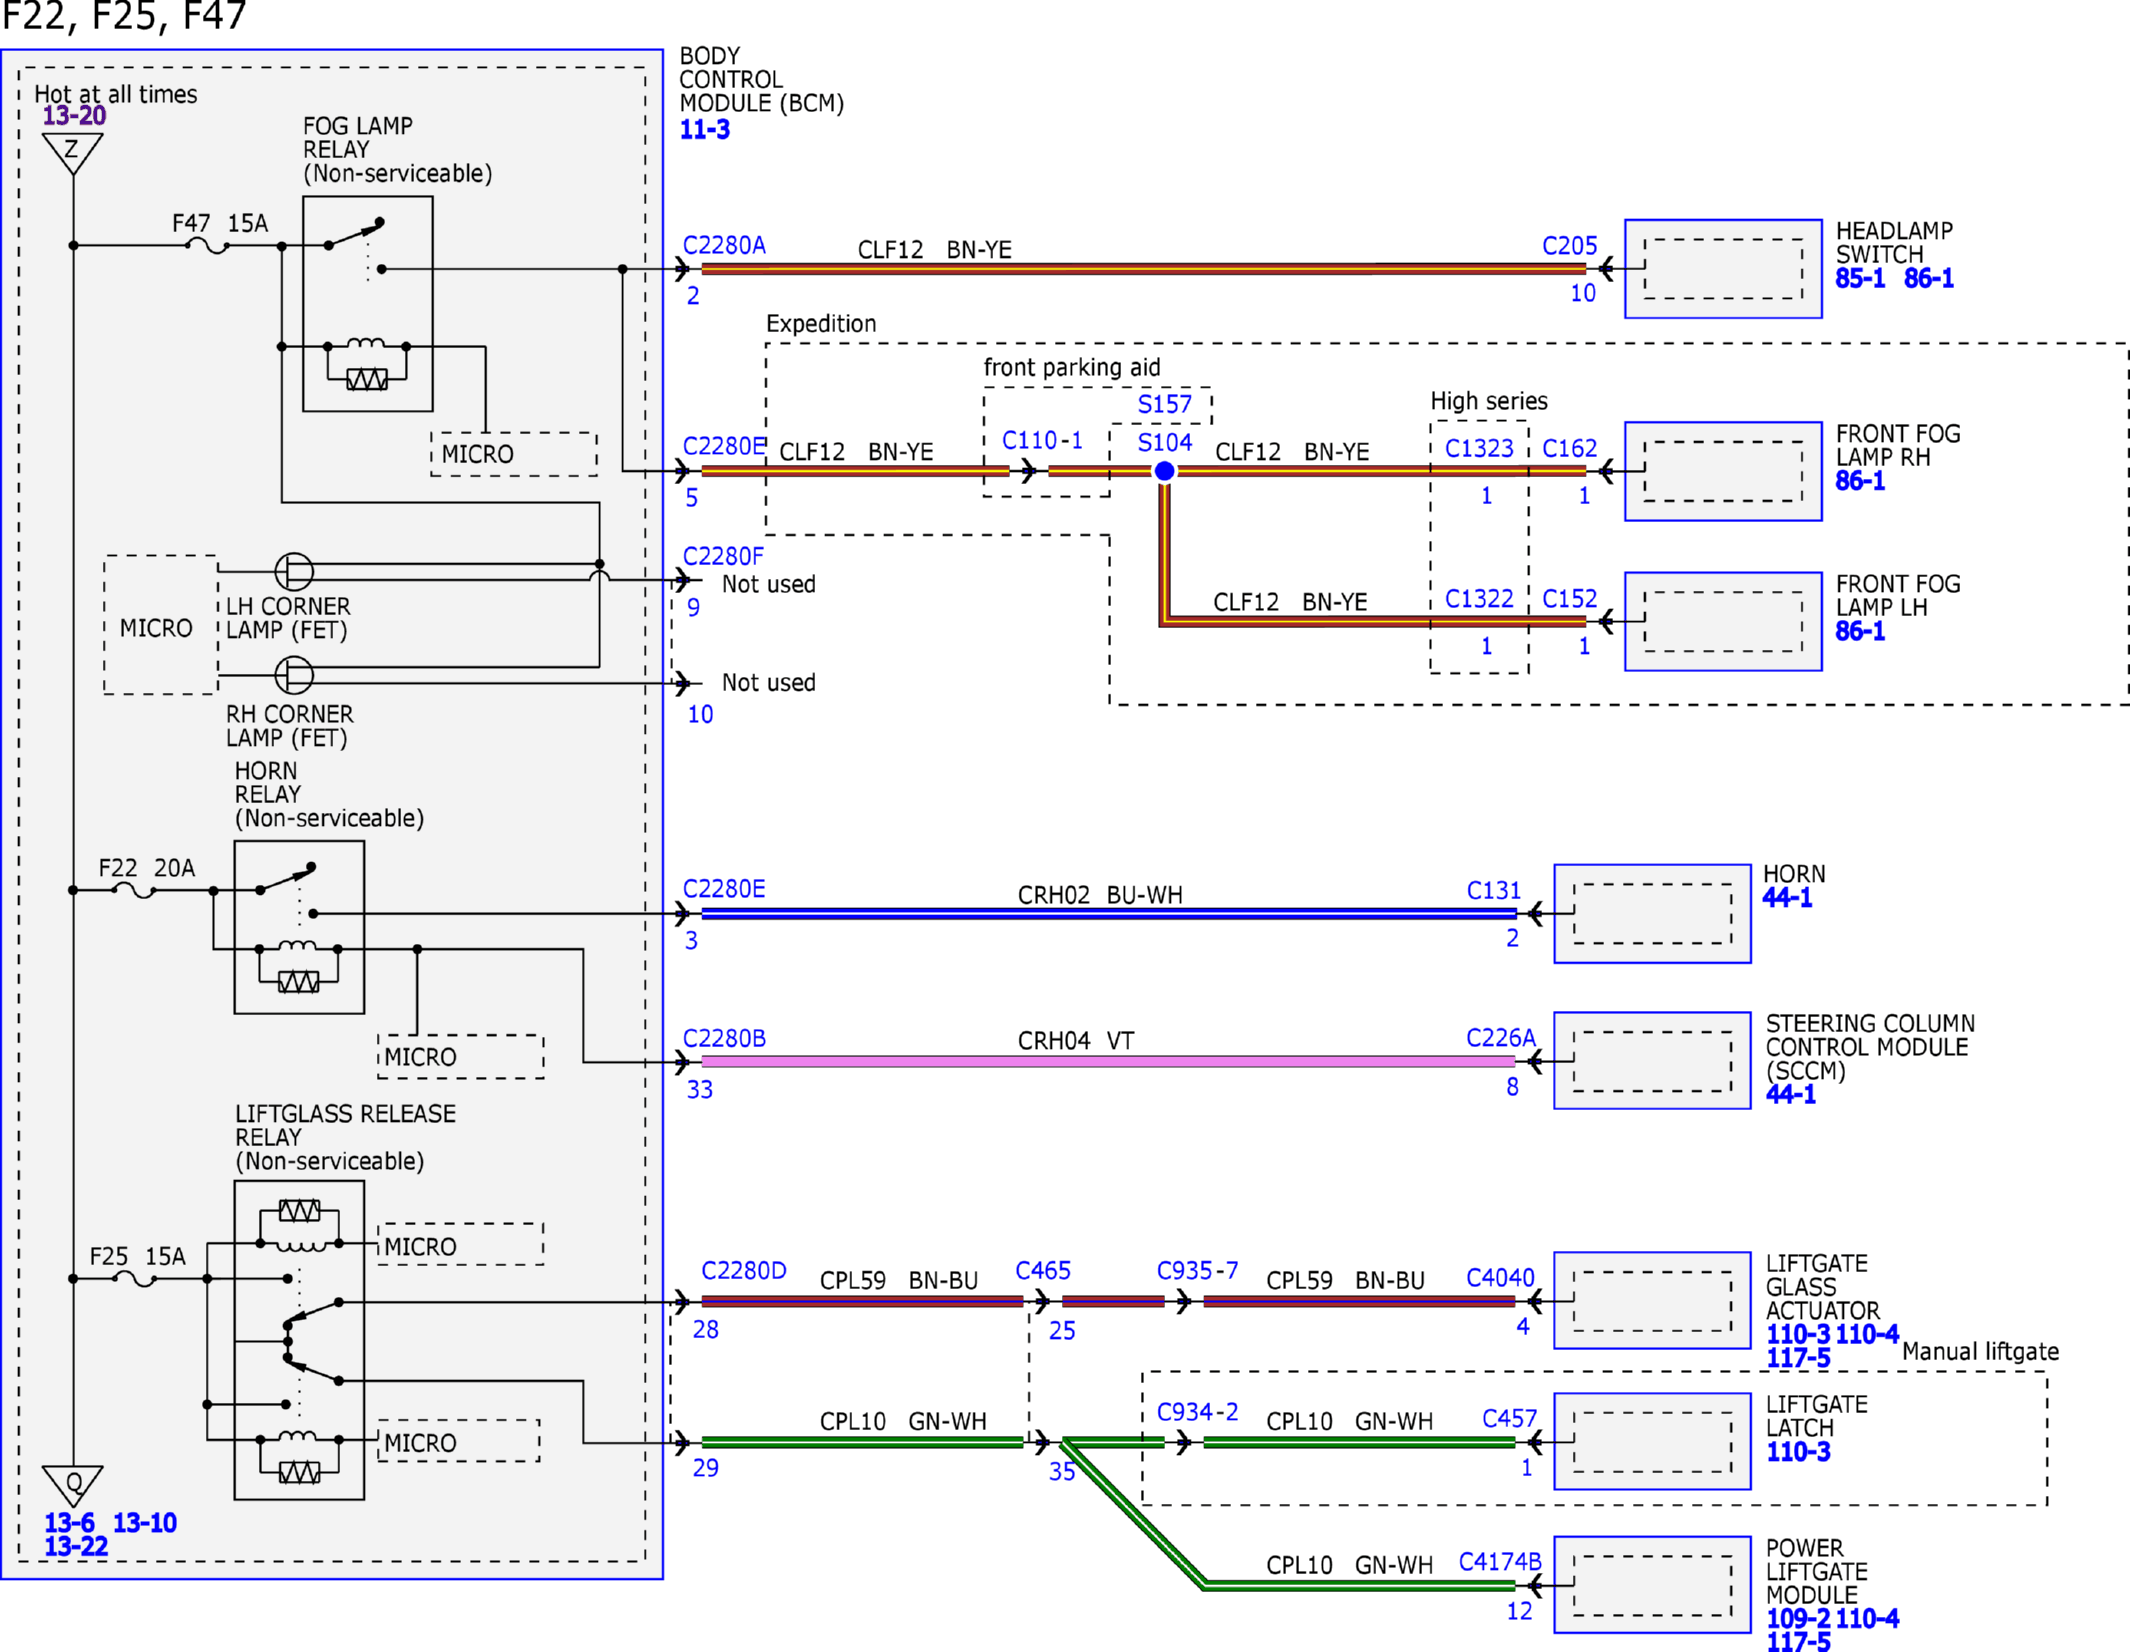2130x1652 pixels.
Task: Open the 13-20 Hot at all times link
Action: (74, 115)
